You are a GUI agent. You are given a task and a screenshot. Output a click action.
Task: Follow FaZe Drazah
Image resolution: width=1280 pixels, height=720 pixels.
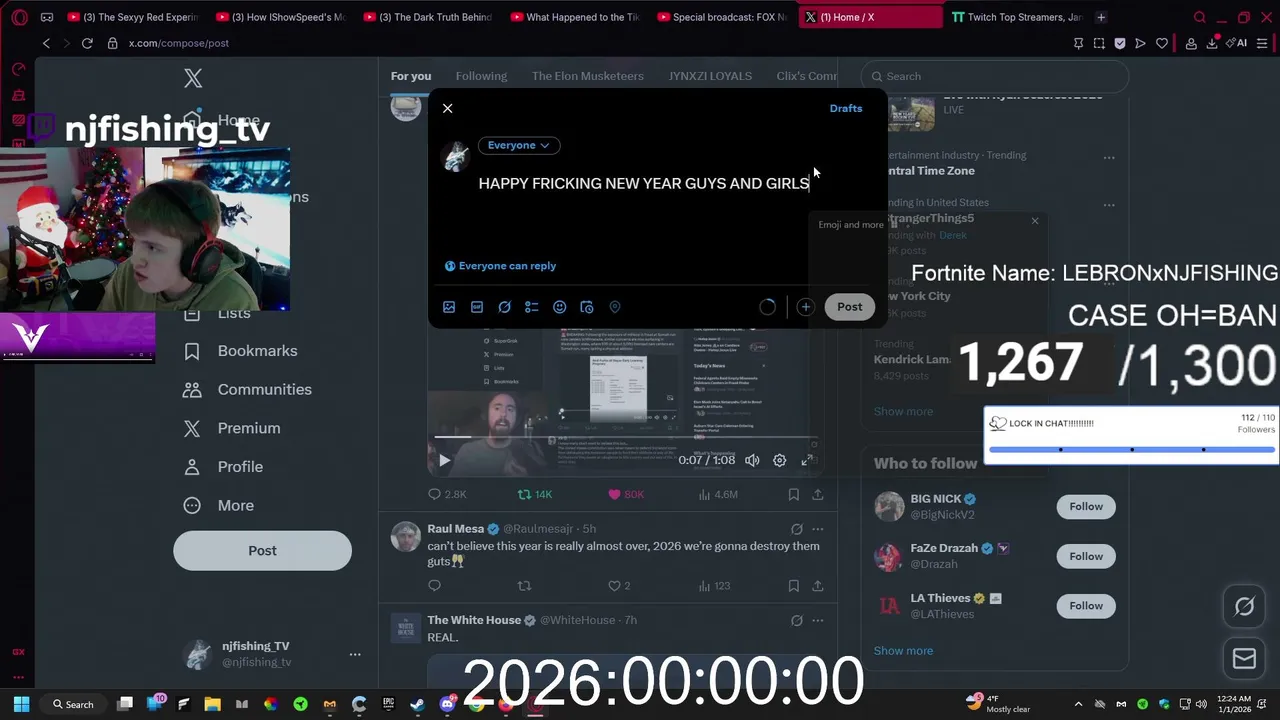(x=1086, y=556)
